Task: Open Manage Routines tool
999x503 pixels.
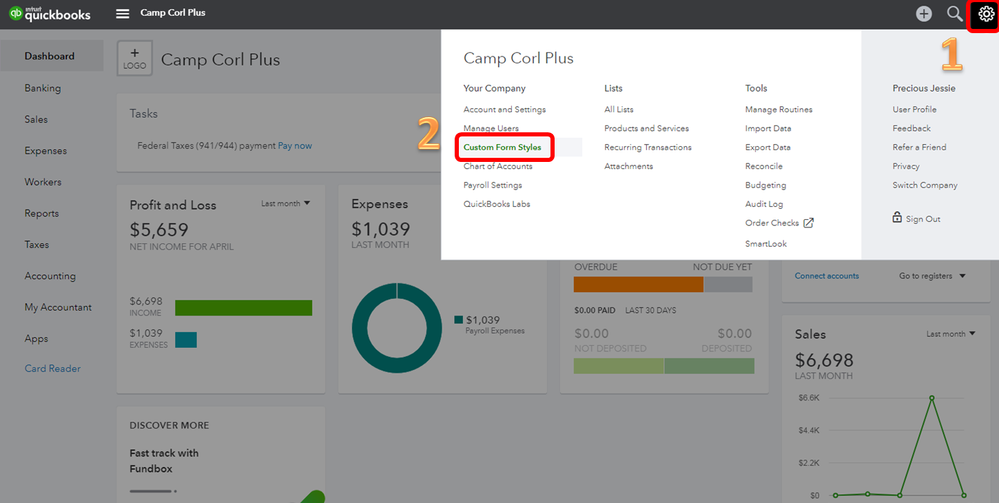Action: click(779, 110)
